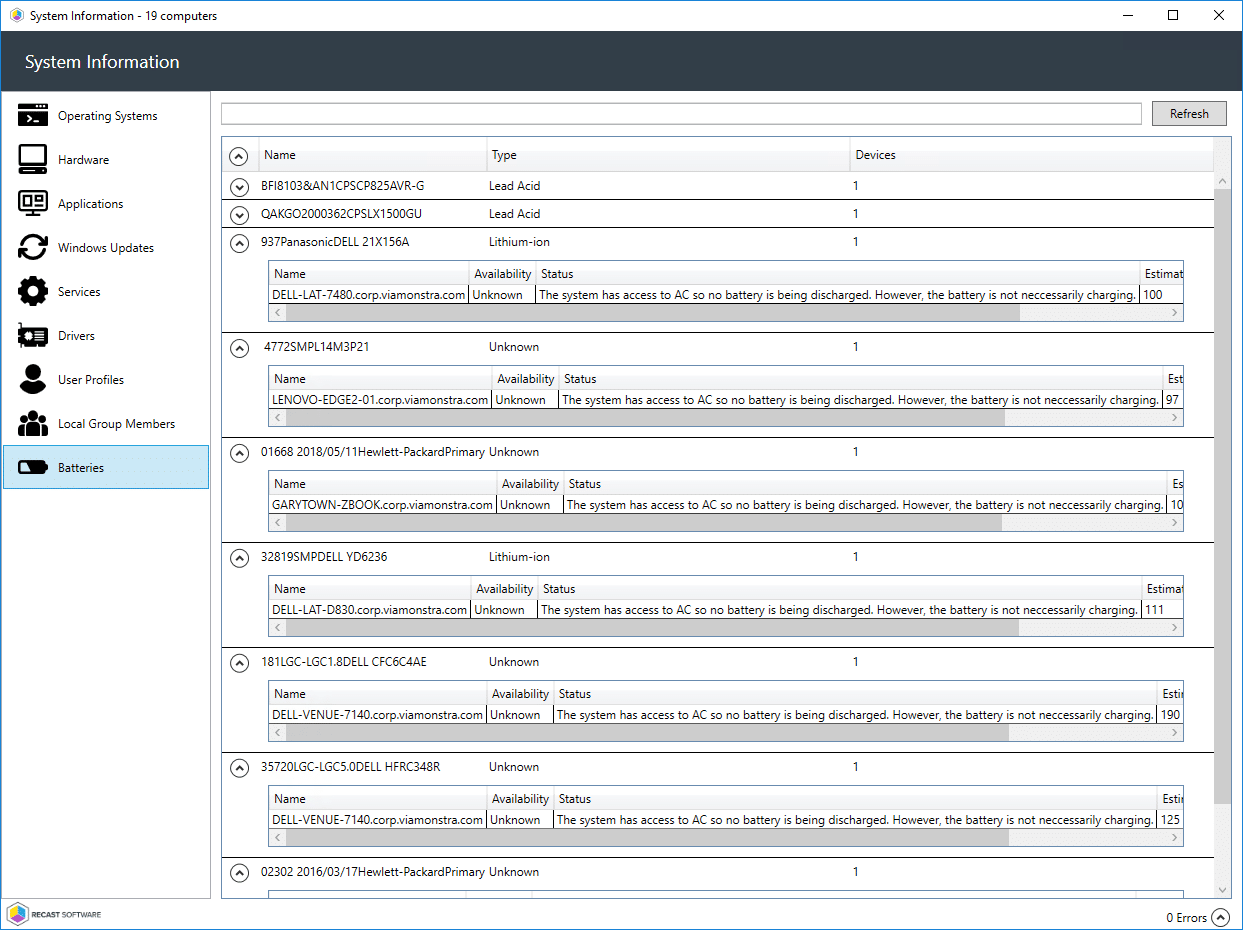Maximize the System Information window
1243x930 pixels.
[x=1173, y=15]
